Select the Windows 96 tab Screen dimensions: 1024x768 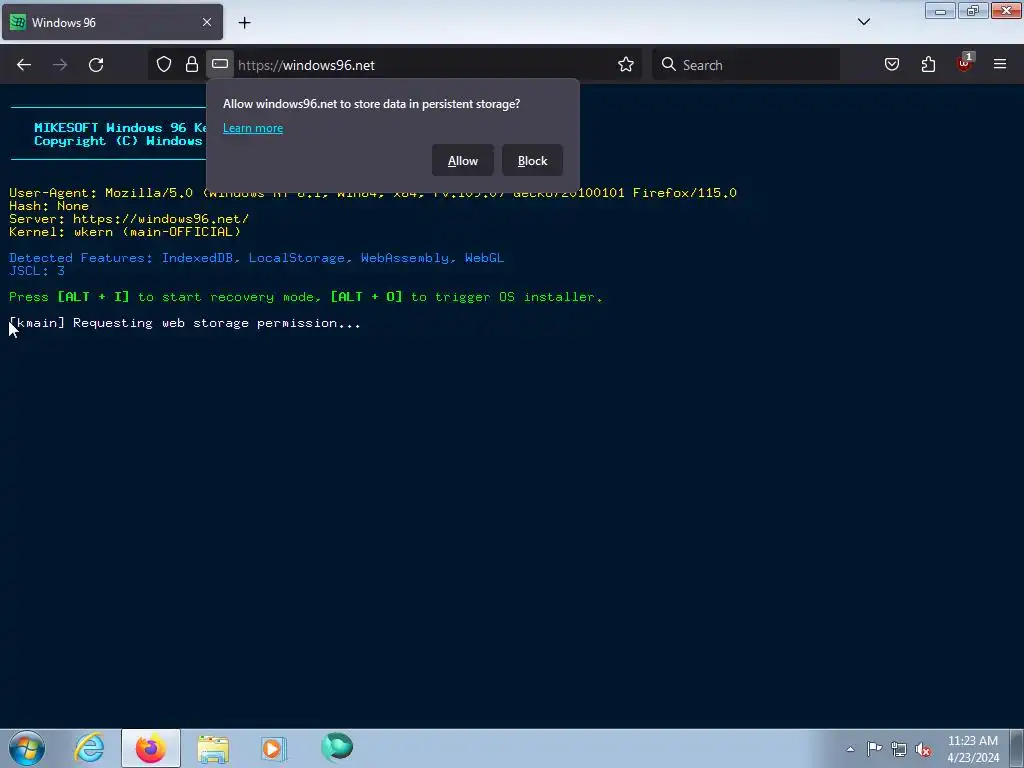[x=112, y=22]
